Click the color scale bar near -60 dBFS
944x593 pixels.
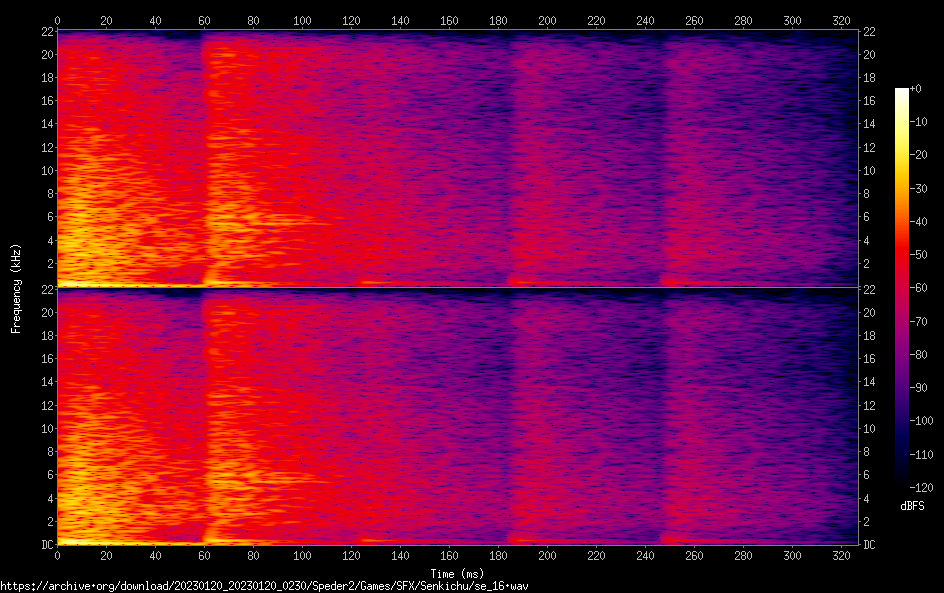[x=902, y=289]
